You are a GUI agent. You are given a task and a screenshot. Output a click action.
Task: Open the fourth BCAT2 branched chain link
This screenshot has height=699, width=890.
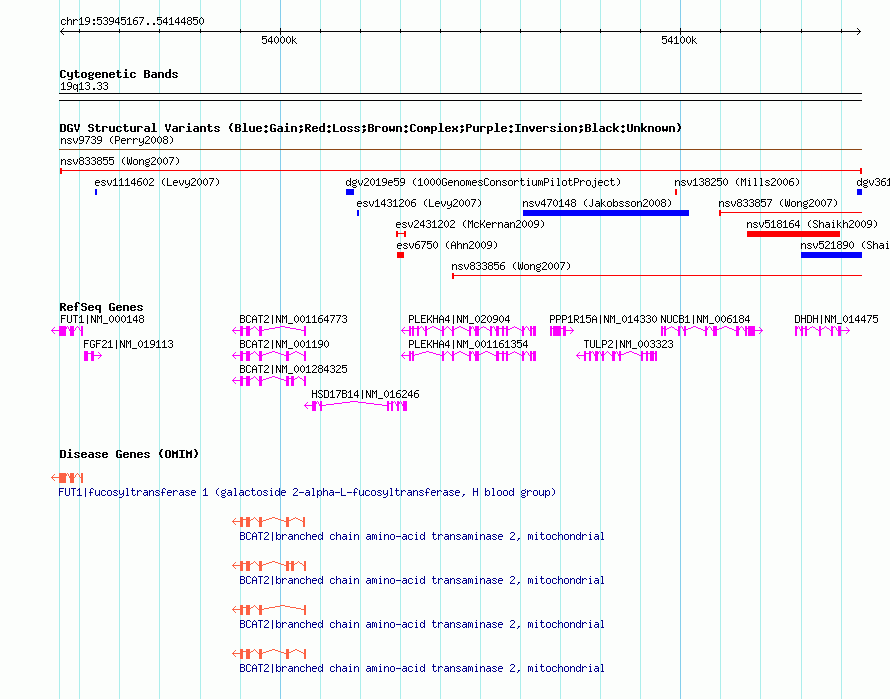click(422, 668)
